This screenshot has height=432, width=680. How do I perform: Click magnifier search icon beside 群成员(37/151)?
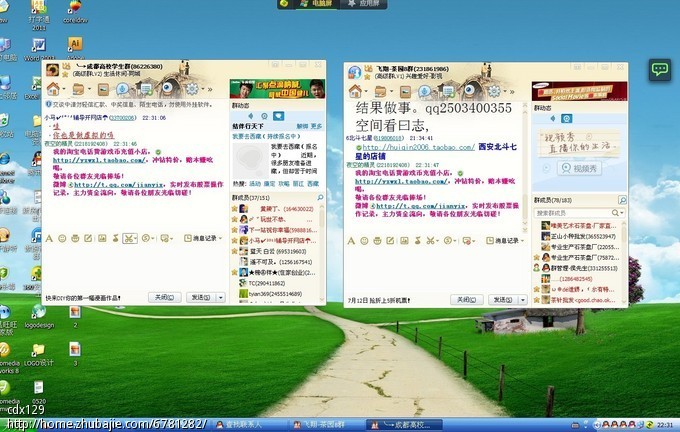coord(320,197)
